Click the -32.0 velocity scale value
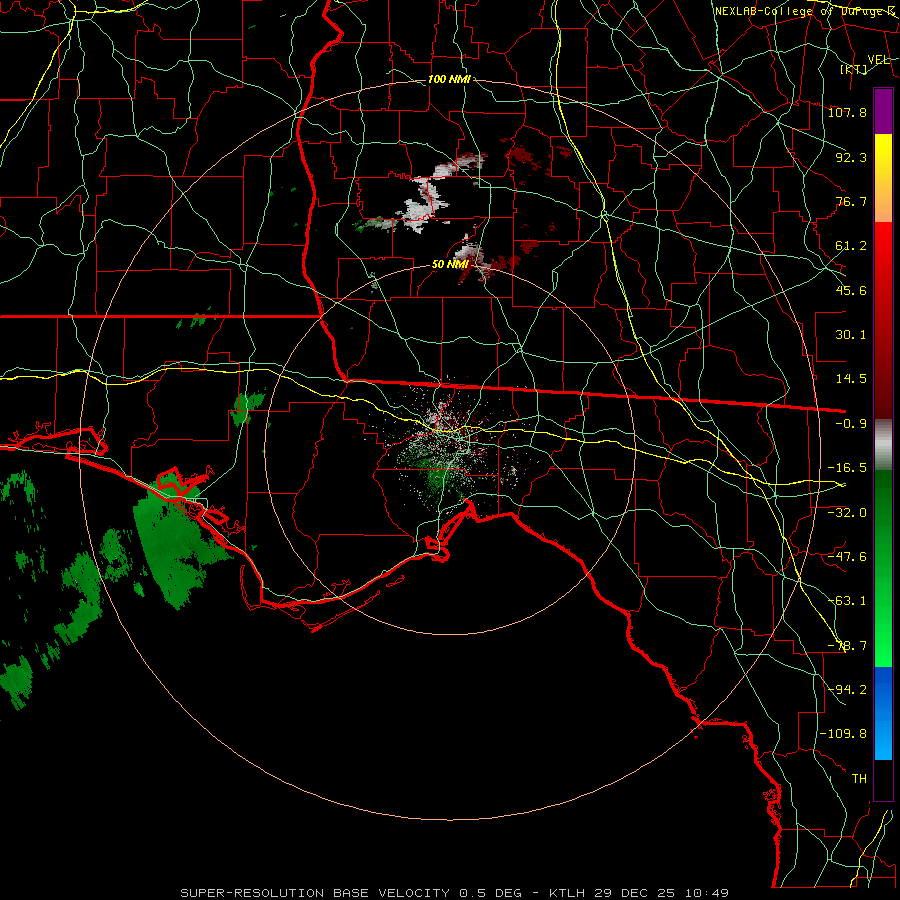The image size is (900, 900). click(x=847, y=512)
